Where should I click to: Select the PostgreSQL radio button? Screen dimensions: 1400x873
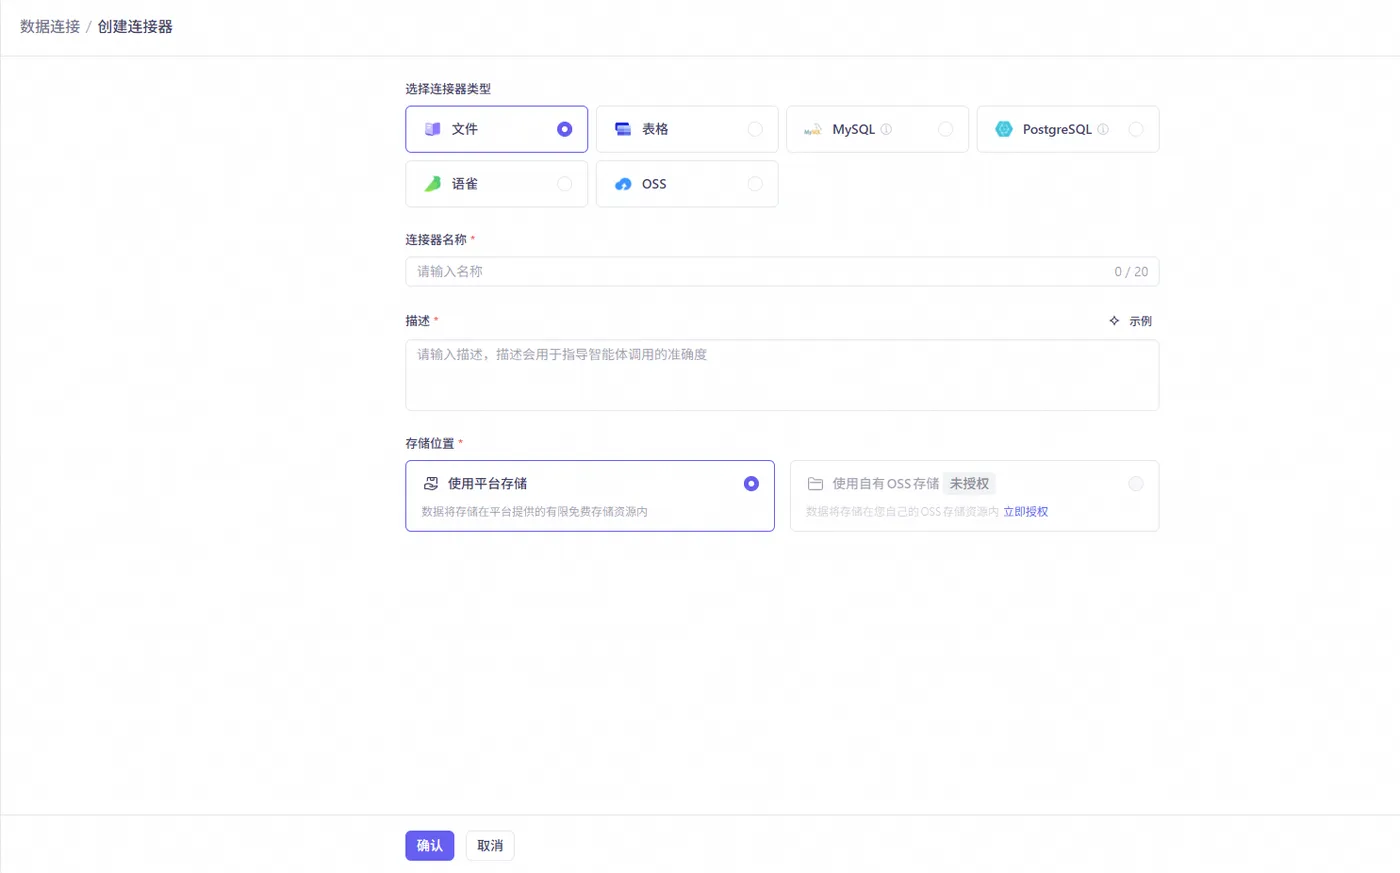[1136, 129]
